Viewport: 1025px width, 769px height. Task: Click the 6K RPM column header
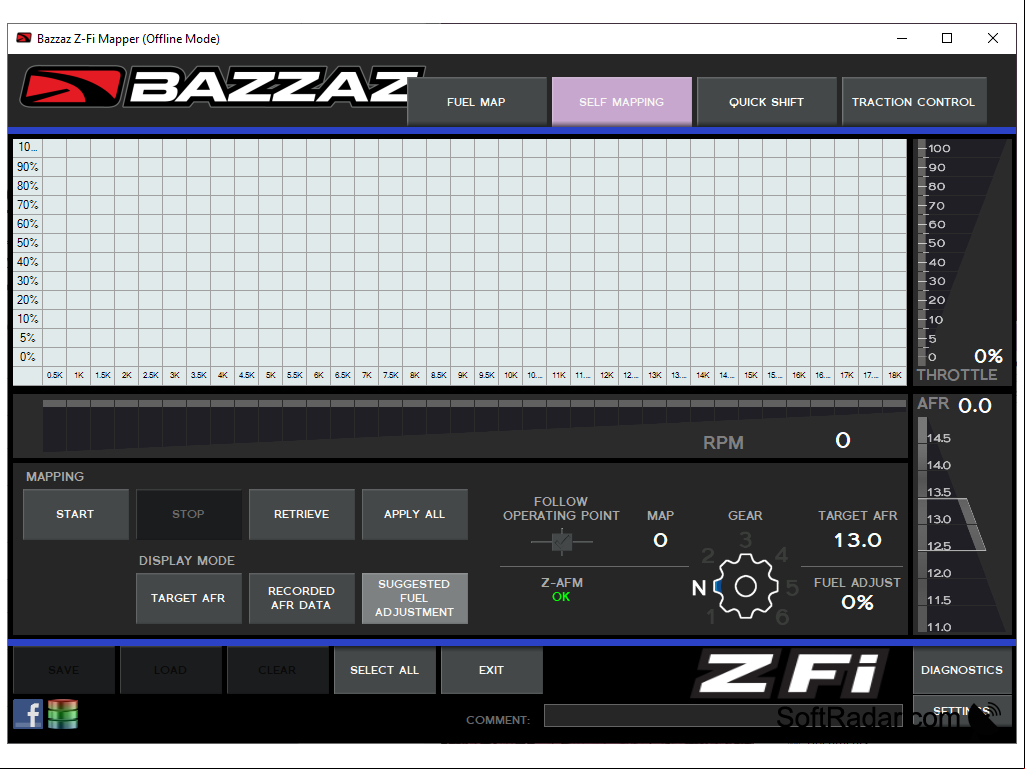[319, 375]
